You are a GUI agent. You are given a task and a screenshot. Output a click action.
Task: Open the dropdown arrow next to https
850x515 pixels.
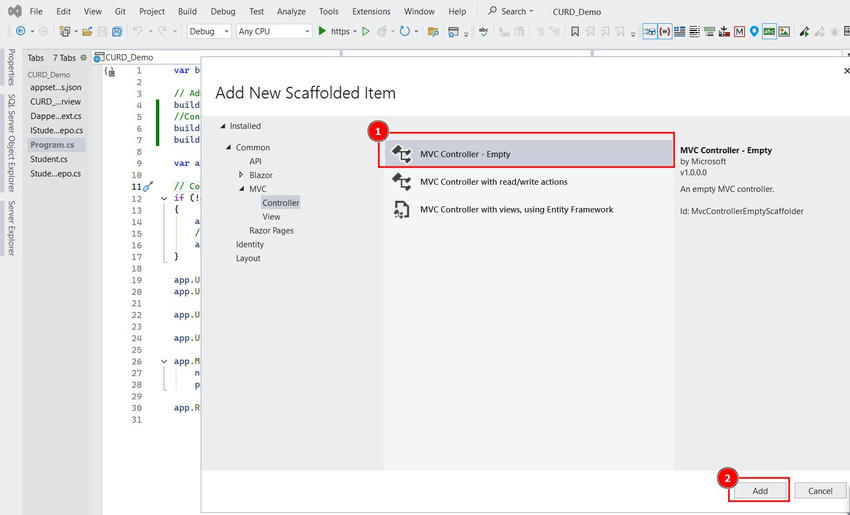(355, 31)
